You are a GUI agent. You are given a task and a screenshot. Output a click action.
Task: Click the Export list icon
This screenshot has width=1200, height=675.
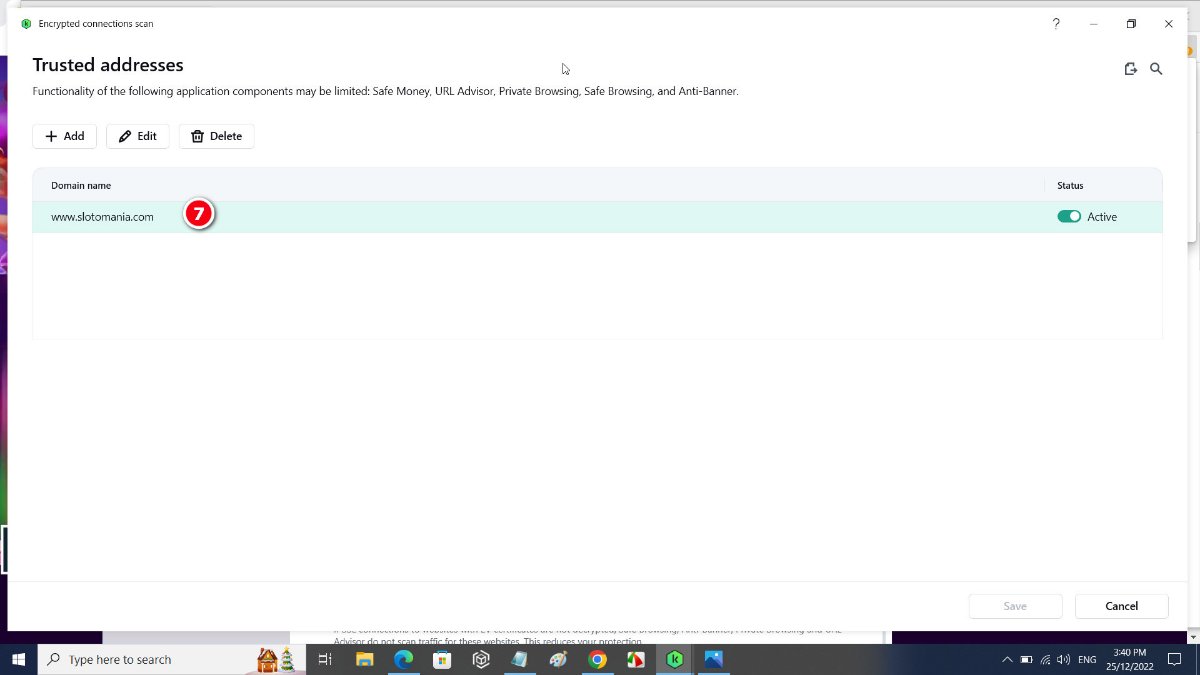[1130, 69]
